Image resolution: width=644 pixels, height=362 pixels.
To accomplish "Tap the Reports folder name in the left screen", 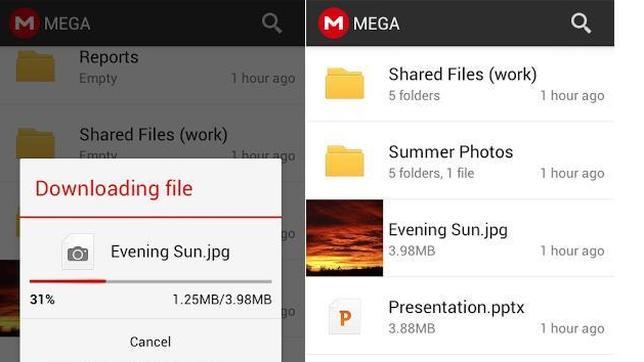I will [109, 57].
